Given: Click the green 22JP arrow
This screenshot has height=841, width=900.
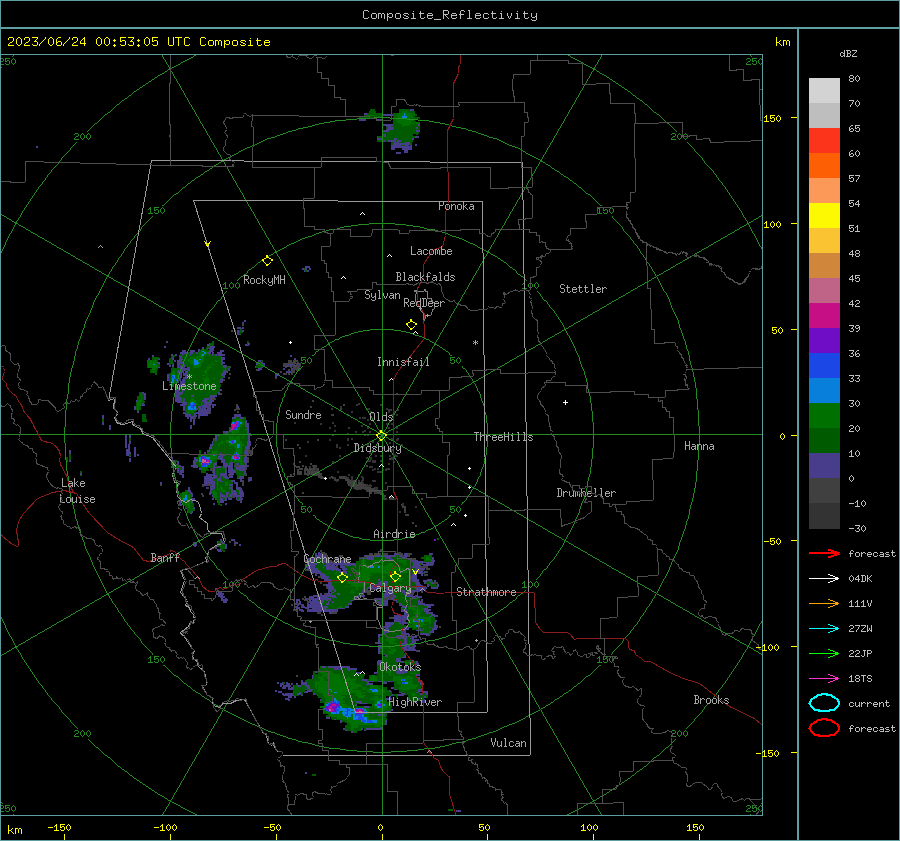Looking at the screenshot, I should click(x=824, y=653).
